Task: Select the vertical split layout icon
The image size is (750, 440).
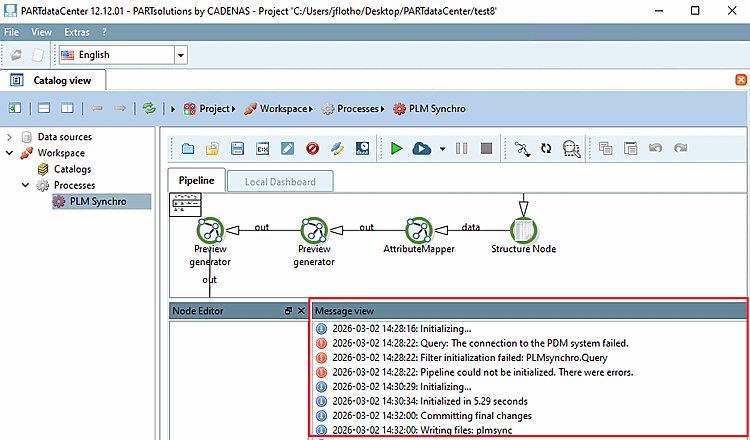Action: pyautogui.click(x=67, y=109)
